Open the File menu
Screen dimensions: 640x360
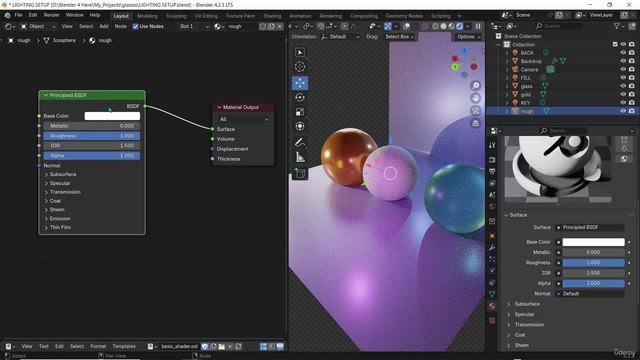tap(18, 15)
